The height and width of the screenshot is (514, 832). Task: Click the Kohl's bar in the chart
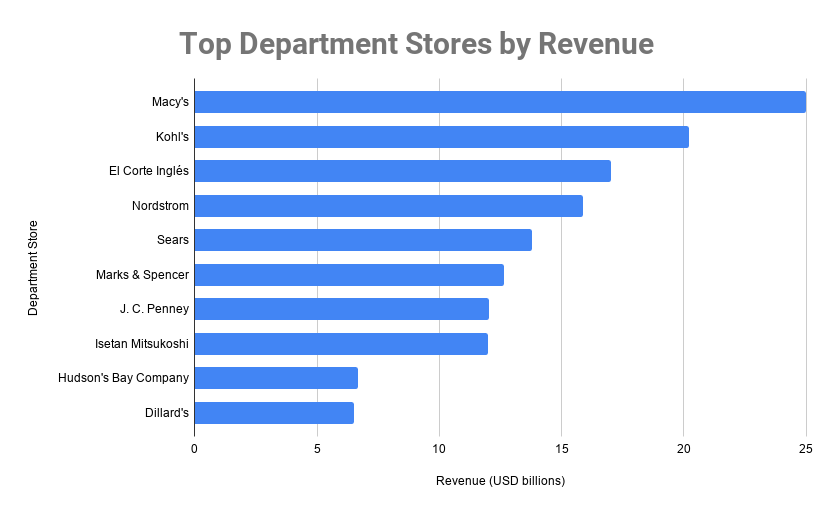pyautogui.click(x=441, y=137)
